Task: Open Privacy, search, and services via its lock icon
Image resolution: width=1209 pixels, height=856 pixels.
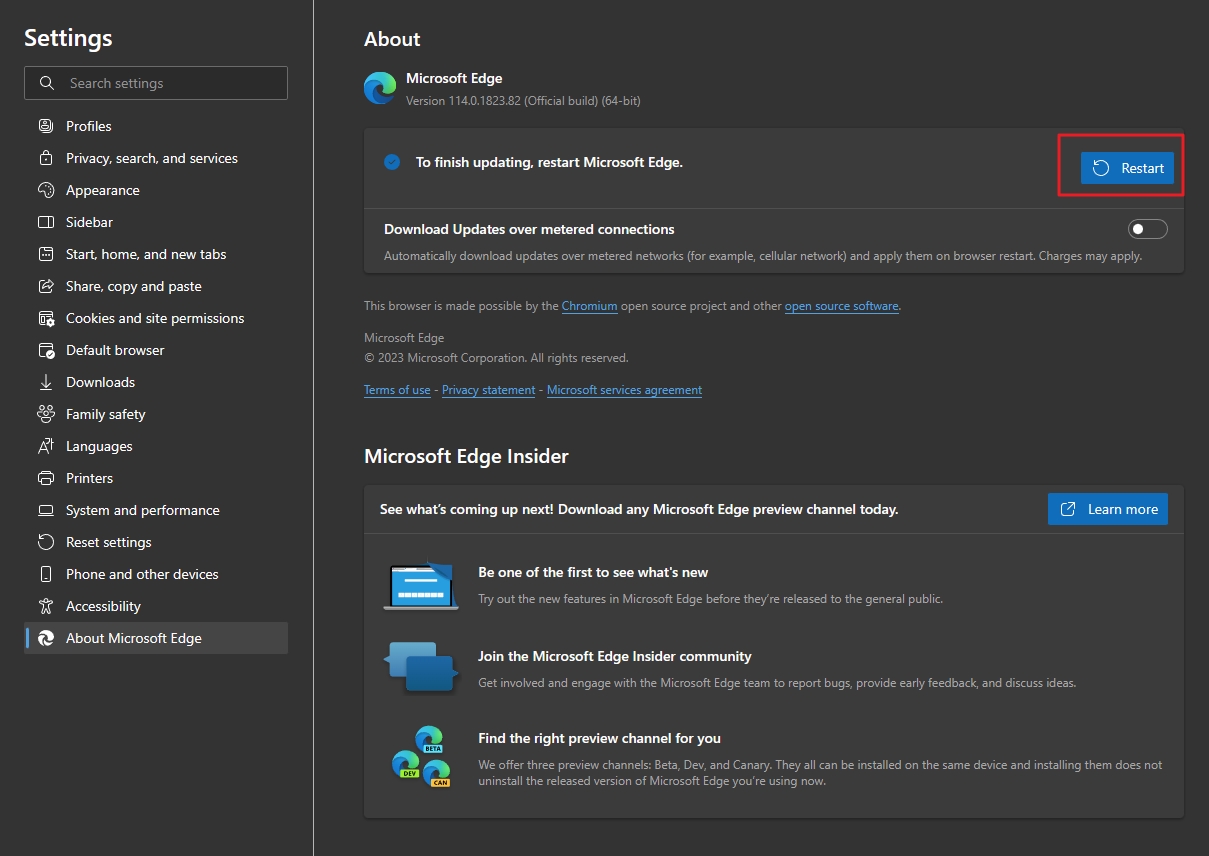Action: [x=46, y=158]
